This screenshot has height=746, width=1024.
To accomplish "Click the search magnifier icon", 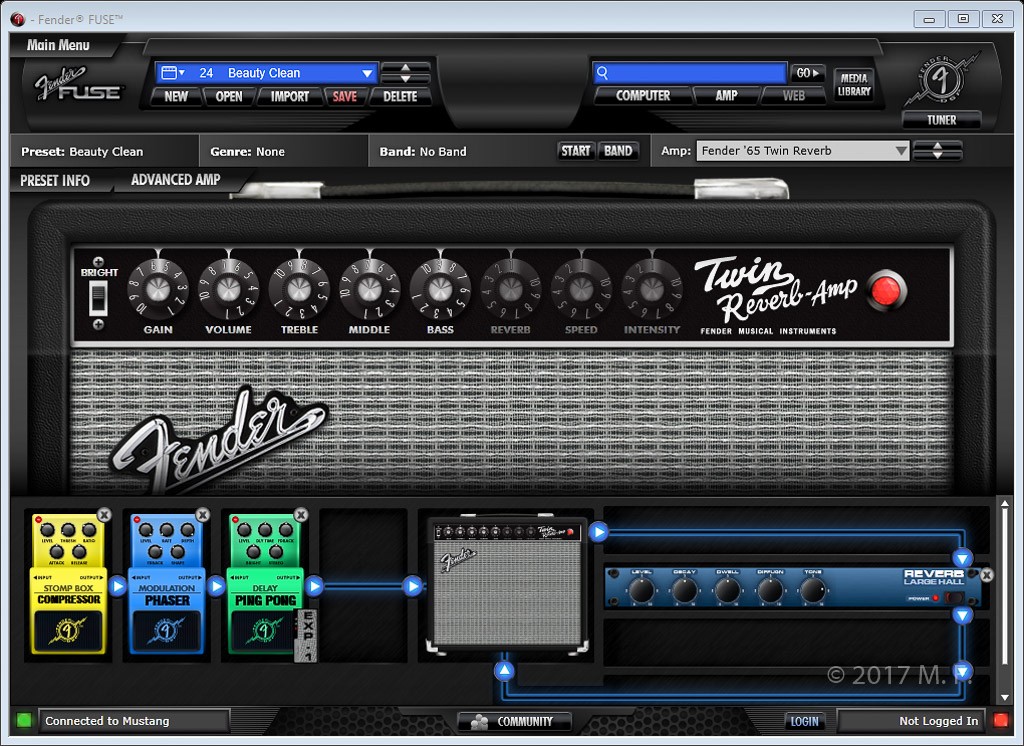I will [602, 73].
